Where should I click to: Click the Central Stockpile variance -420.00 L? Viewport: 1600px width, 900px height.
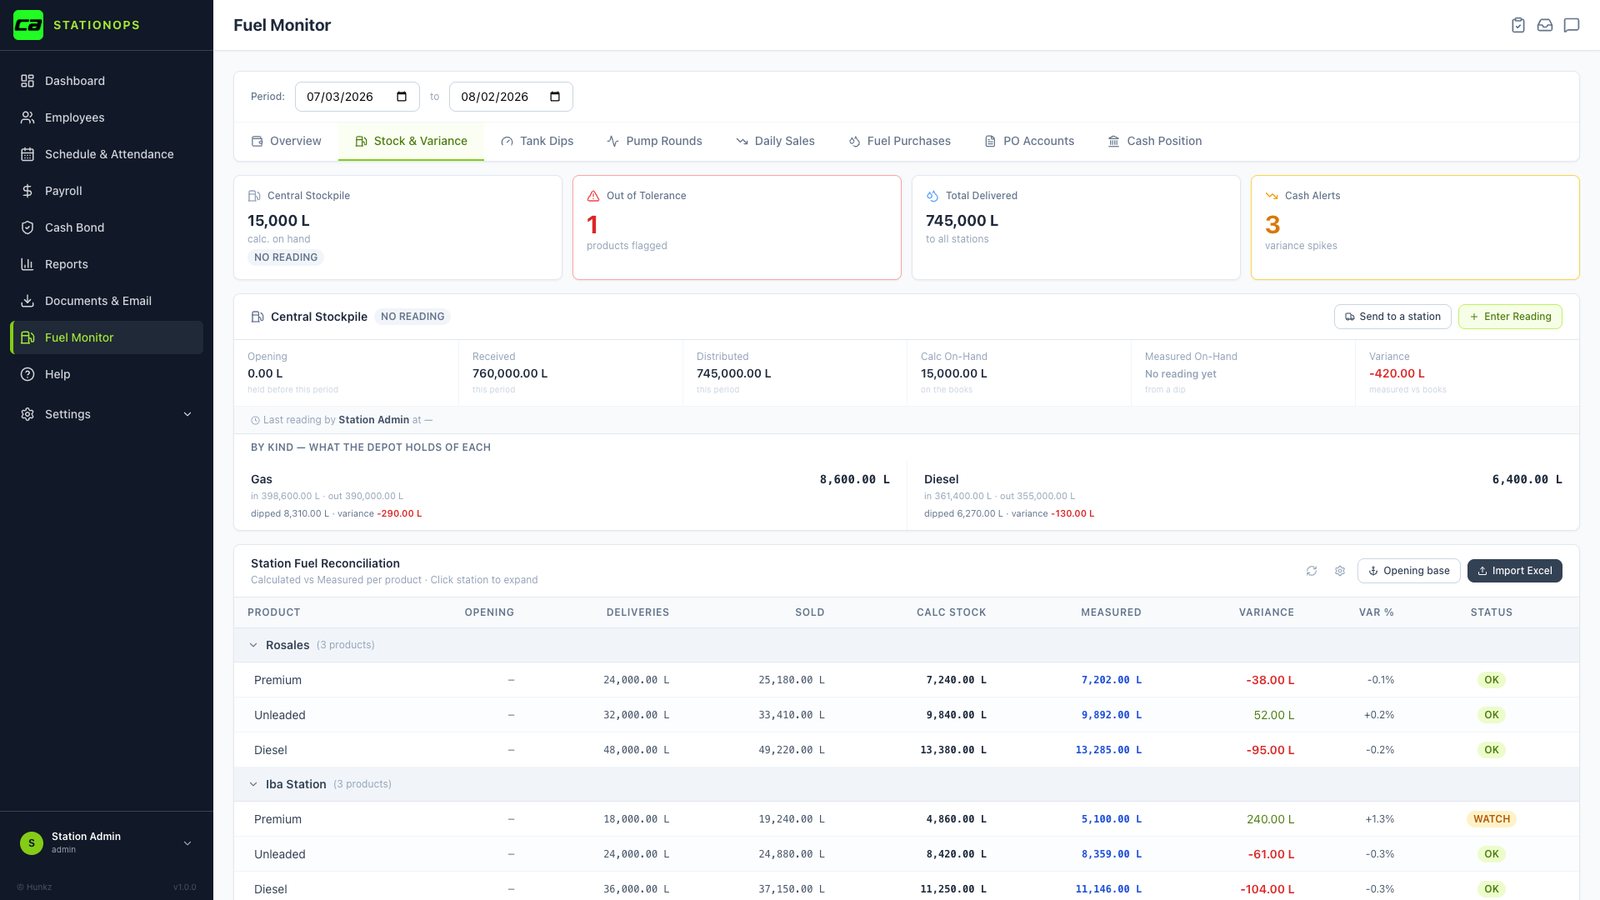point(1396,374)
